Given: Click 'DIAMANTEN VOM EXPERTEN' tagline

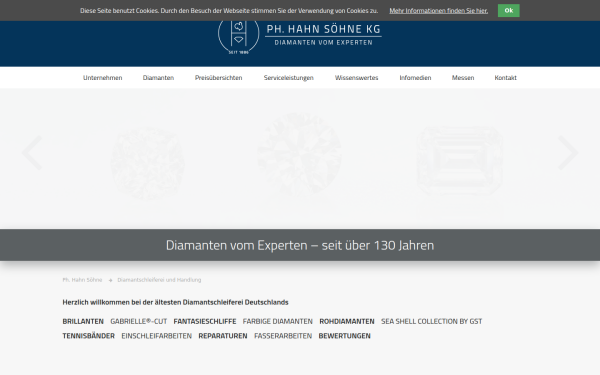Looking at the screenshot, I should coord(323,42).
